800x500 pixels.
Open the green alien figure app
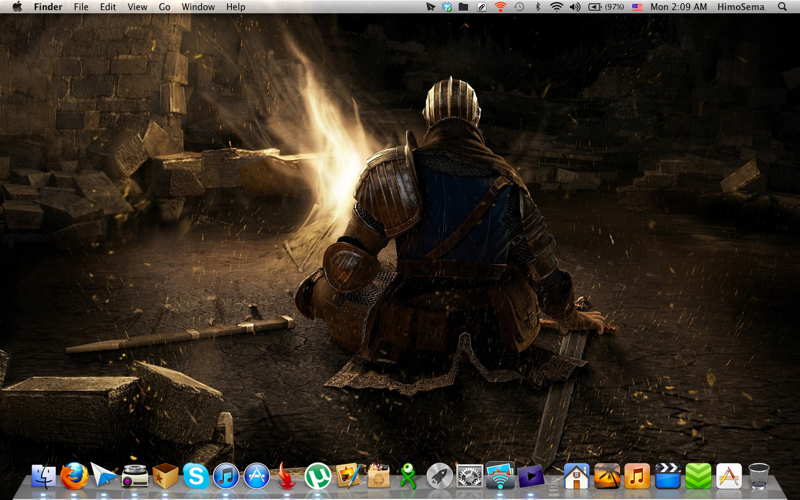[x=408, y=476]
